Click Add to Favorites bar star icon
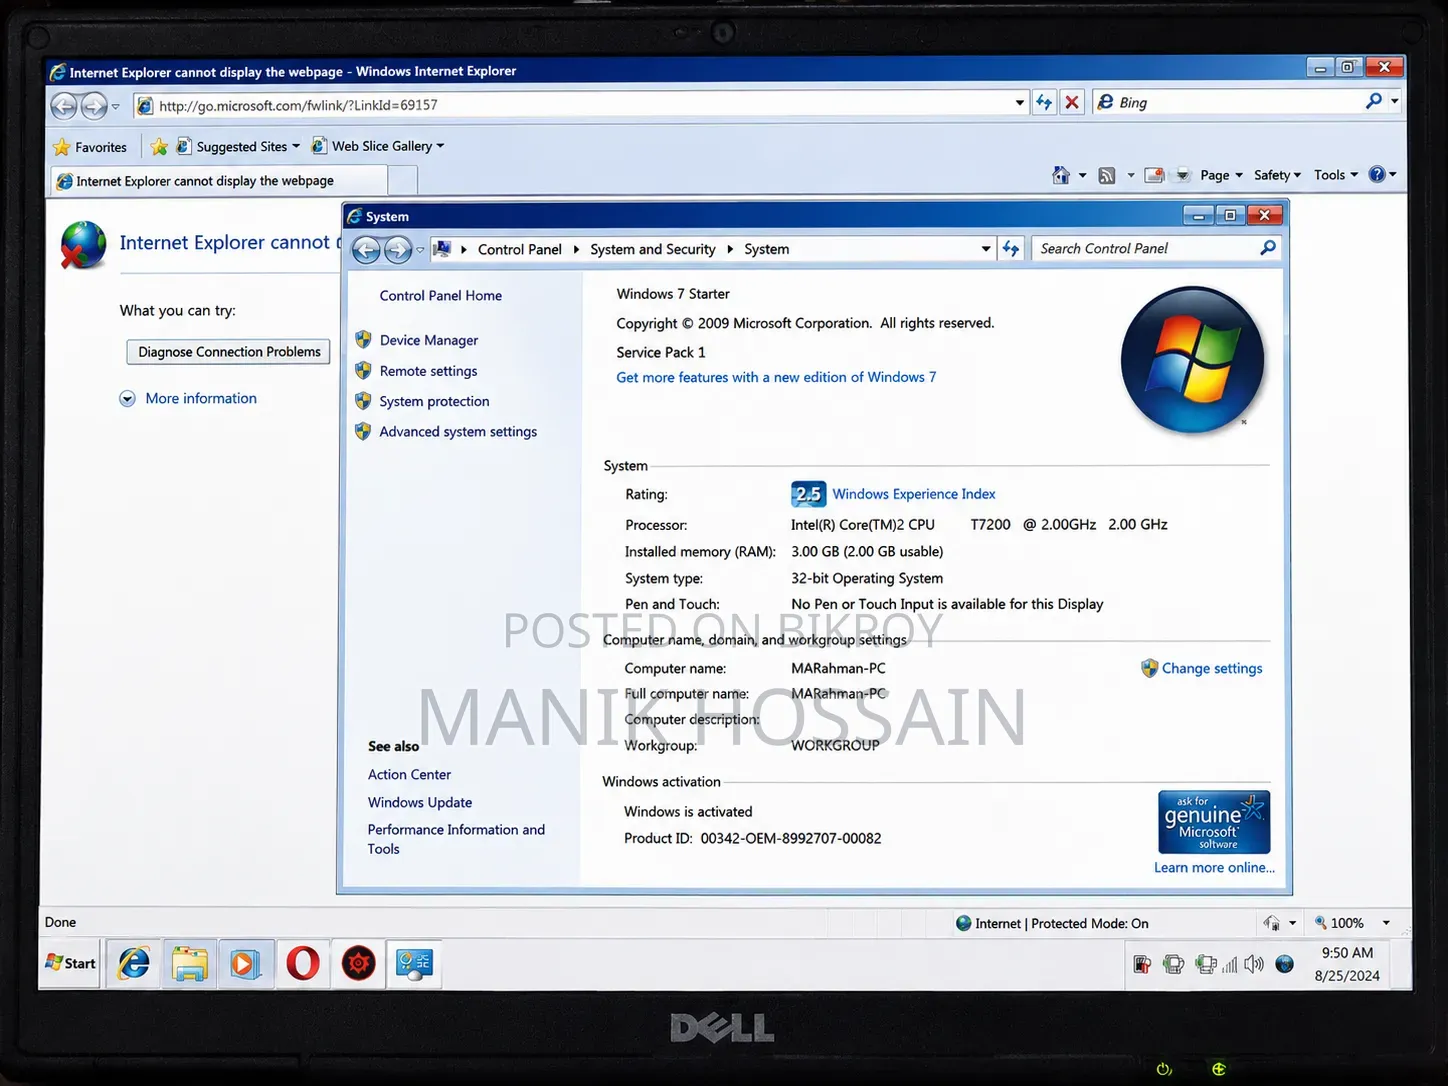Screen dimensions: 1448x1086 tap(159, 147)
